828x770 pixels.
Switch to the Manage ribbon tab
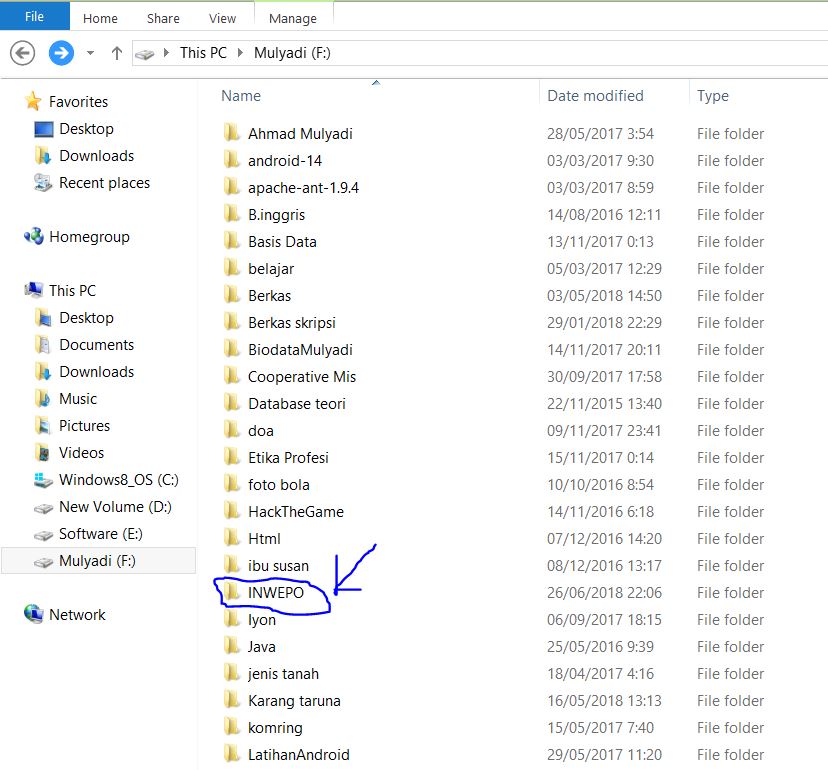tap(293, 18)
